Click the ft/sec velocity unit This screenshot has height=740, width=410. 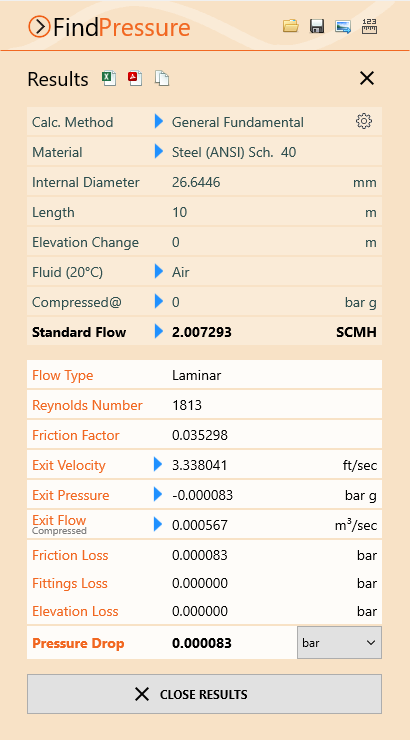(x=360, y=466)
